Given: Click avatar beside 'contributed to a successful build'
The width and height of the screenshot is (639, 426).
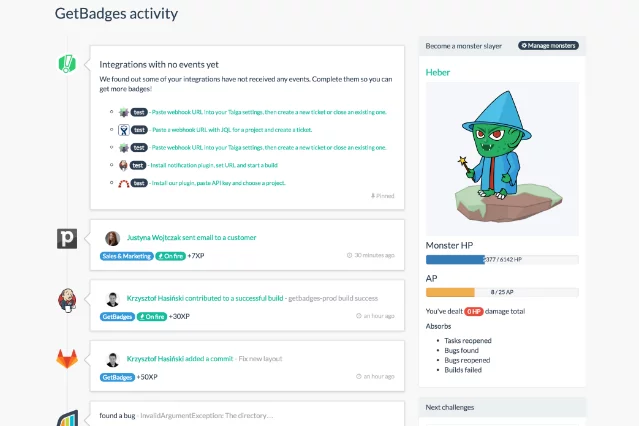Looking at the screenshot, I should [112, 299].
